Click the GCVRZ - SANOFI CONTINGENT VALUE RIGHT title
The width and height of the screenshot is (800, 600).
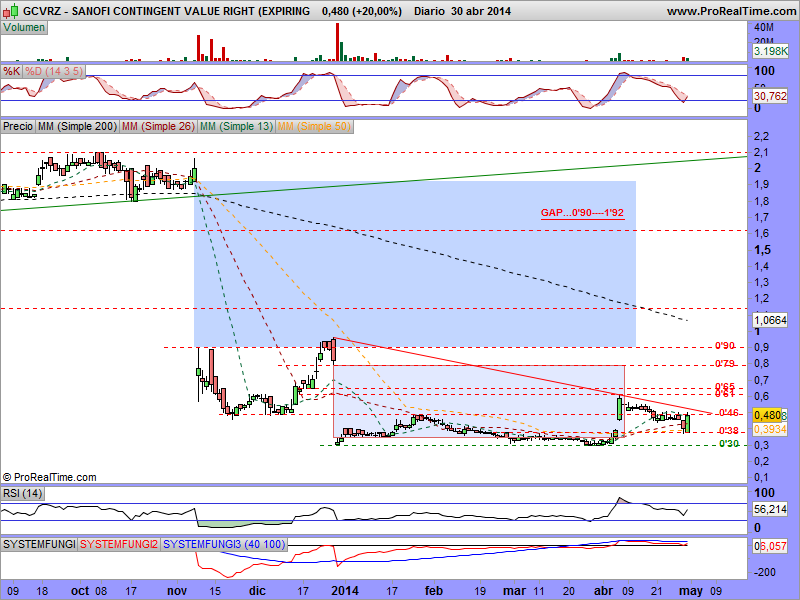point(166,11)
